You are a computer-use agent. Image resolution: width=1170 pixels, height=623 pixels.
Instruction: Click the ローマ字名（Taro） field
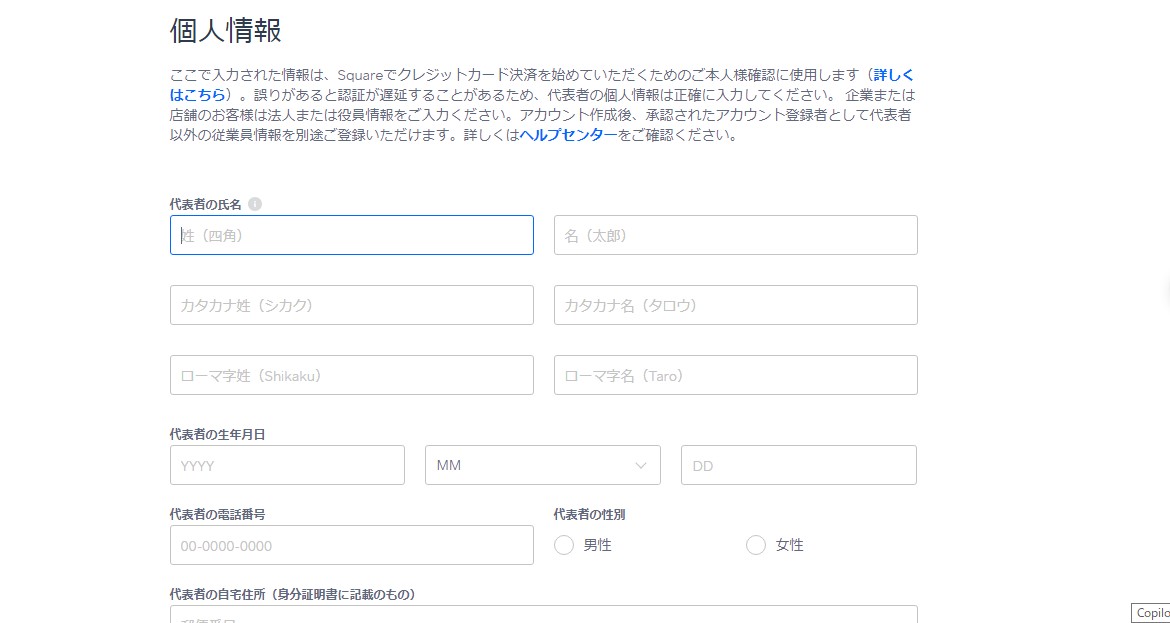point(735,375)
